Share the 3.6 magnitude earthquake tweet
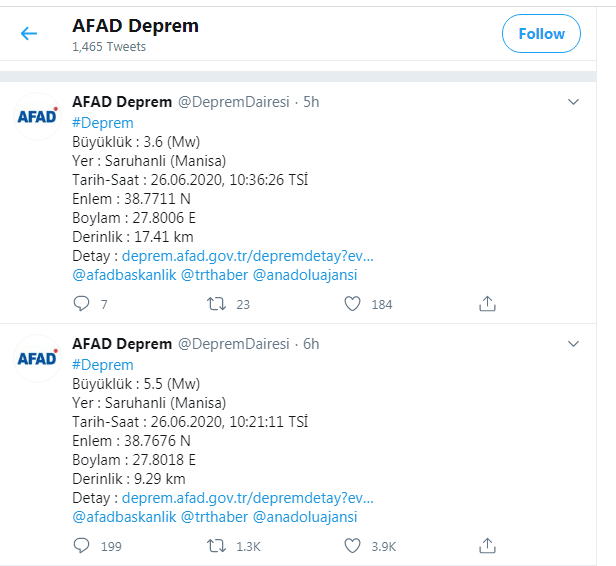 tap(487, 304)
